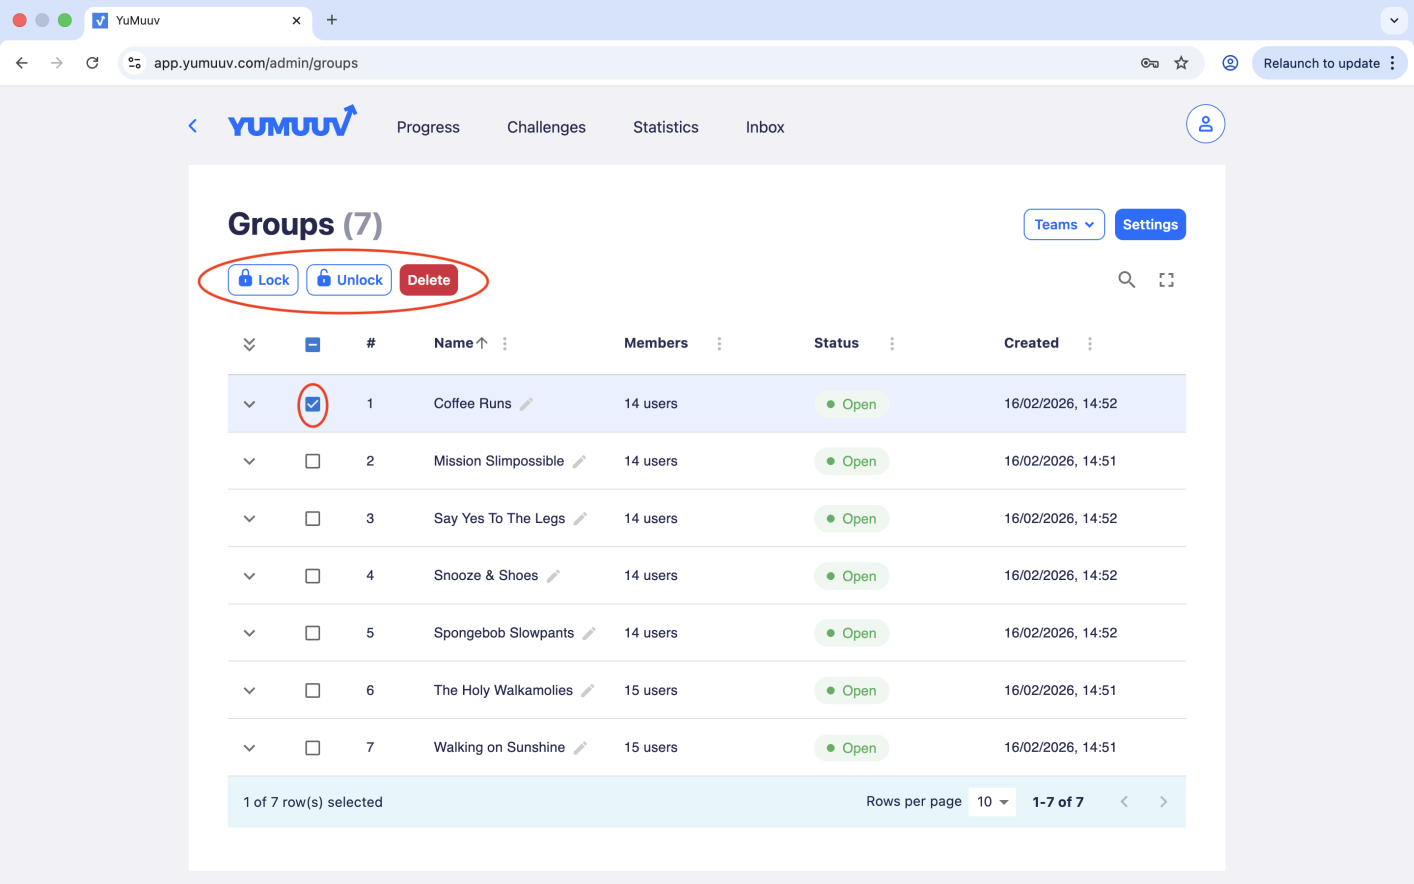The height and width of the screenshot is (884, 1414).
Task: Toggle fullscreen view icon for groups table
Action: tap(1166, 280)
